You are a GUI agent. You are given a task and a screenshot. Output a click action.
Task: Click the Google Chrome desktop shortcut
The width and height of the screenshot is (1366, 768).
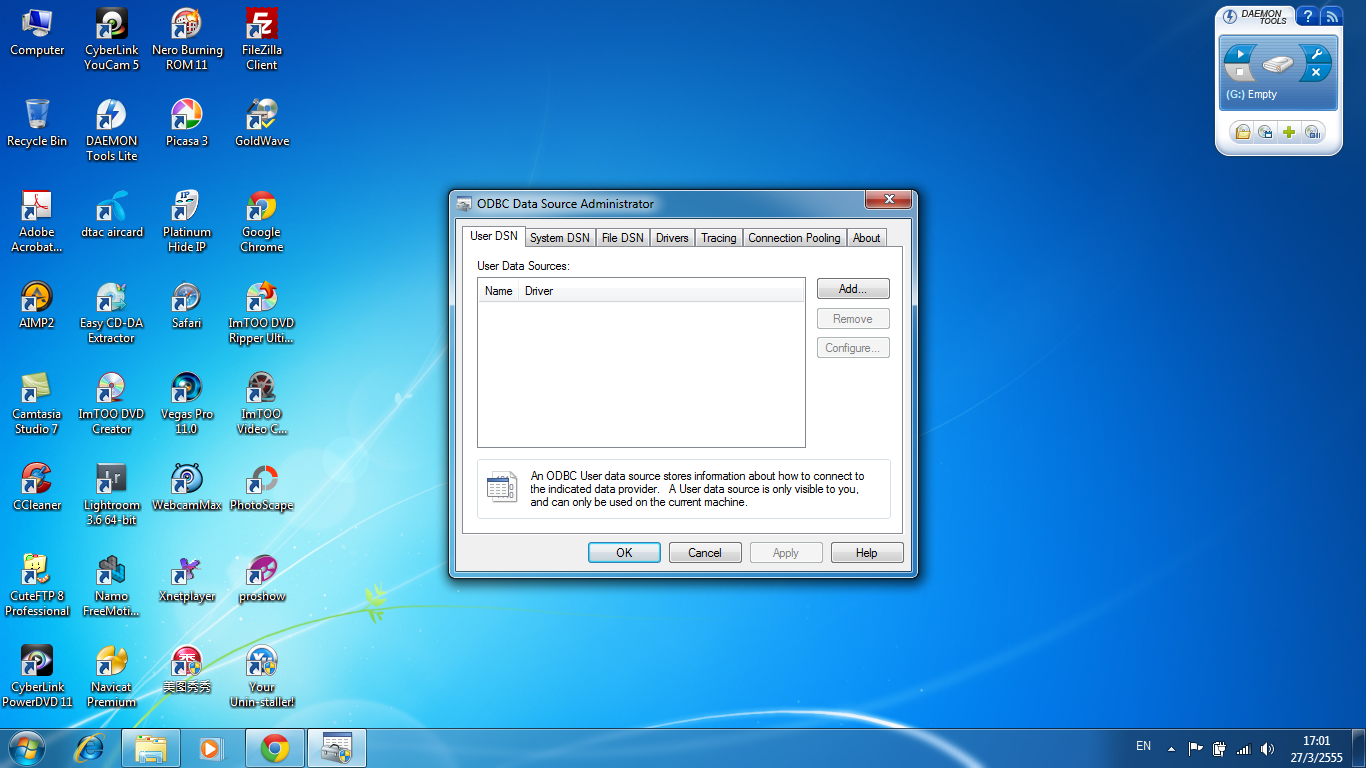[x=262, y=221]
